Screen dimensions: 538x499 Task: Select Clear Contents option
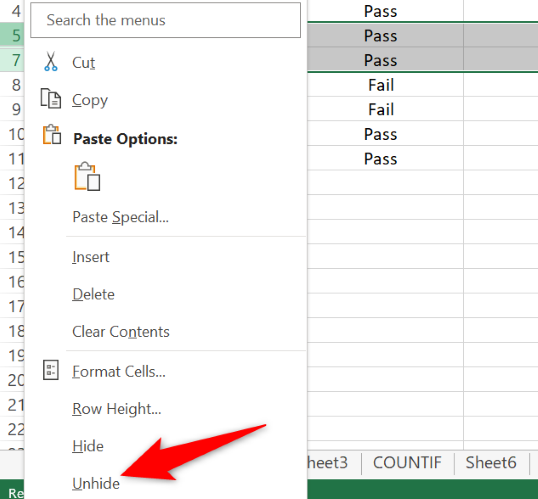pos(121,332)
